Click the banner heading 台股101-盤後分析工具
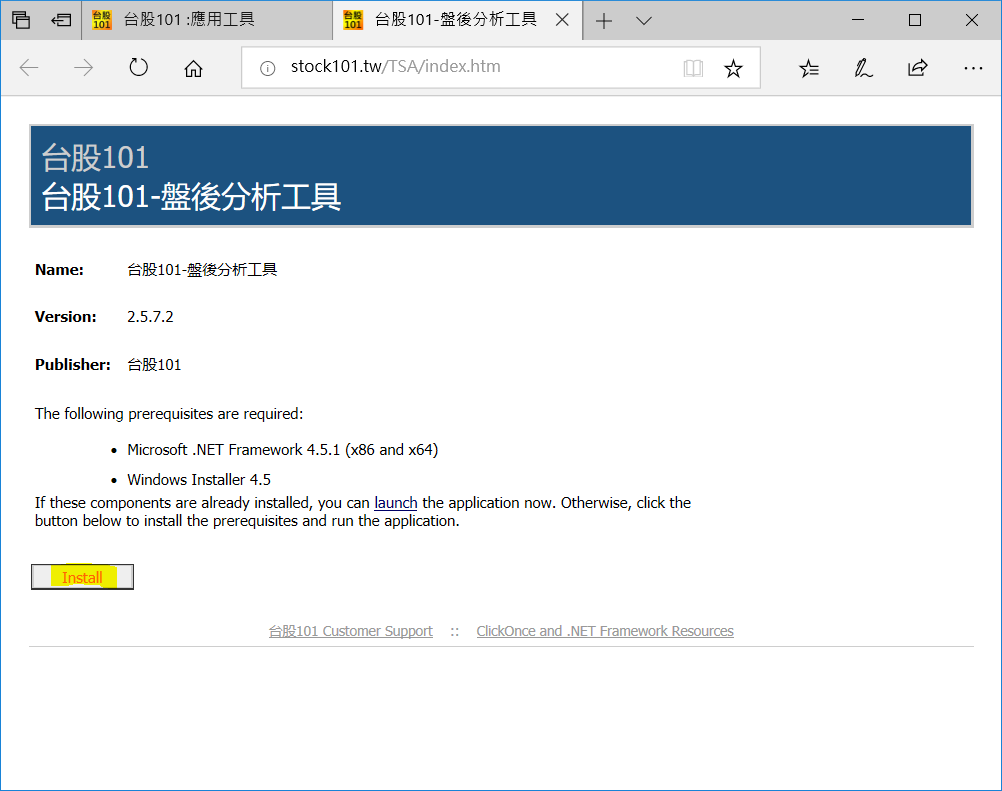1002x791 pixels. tap(191, 196)
